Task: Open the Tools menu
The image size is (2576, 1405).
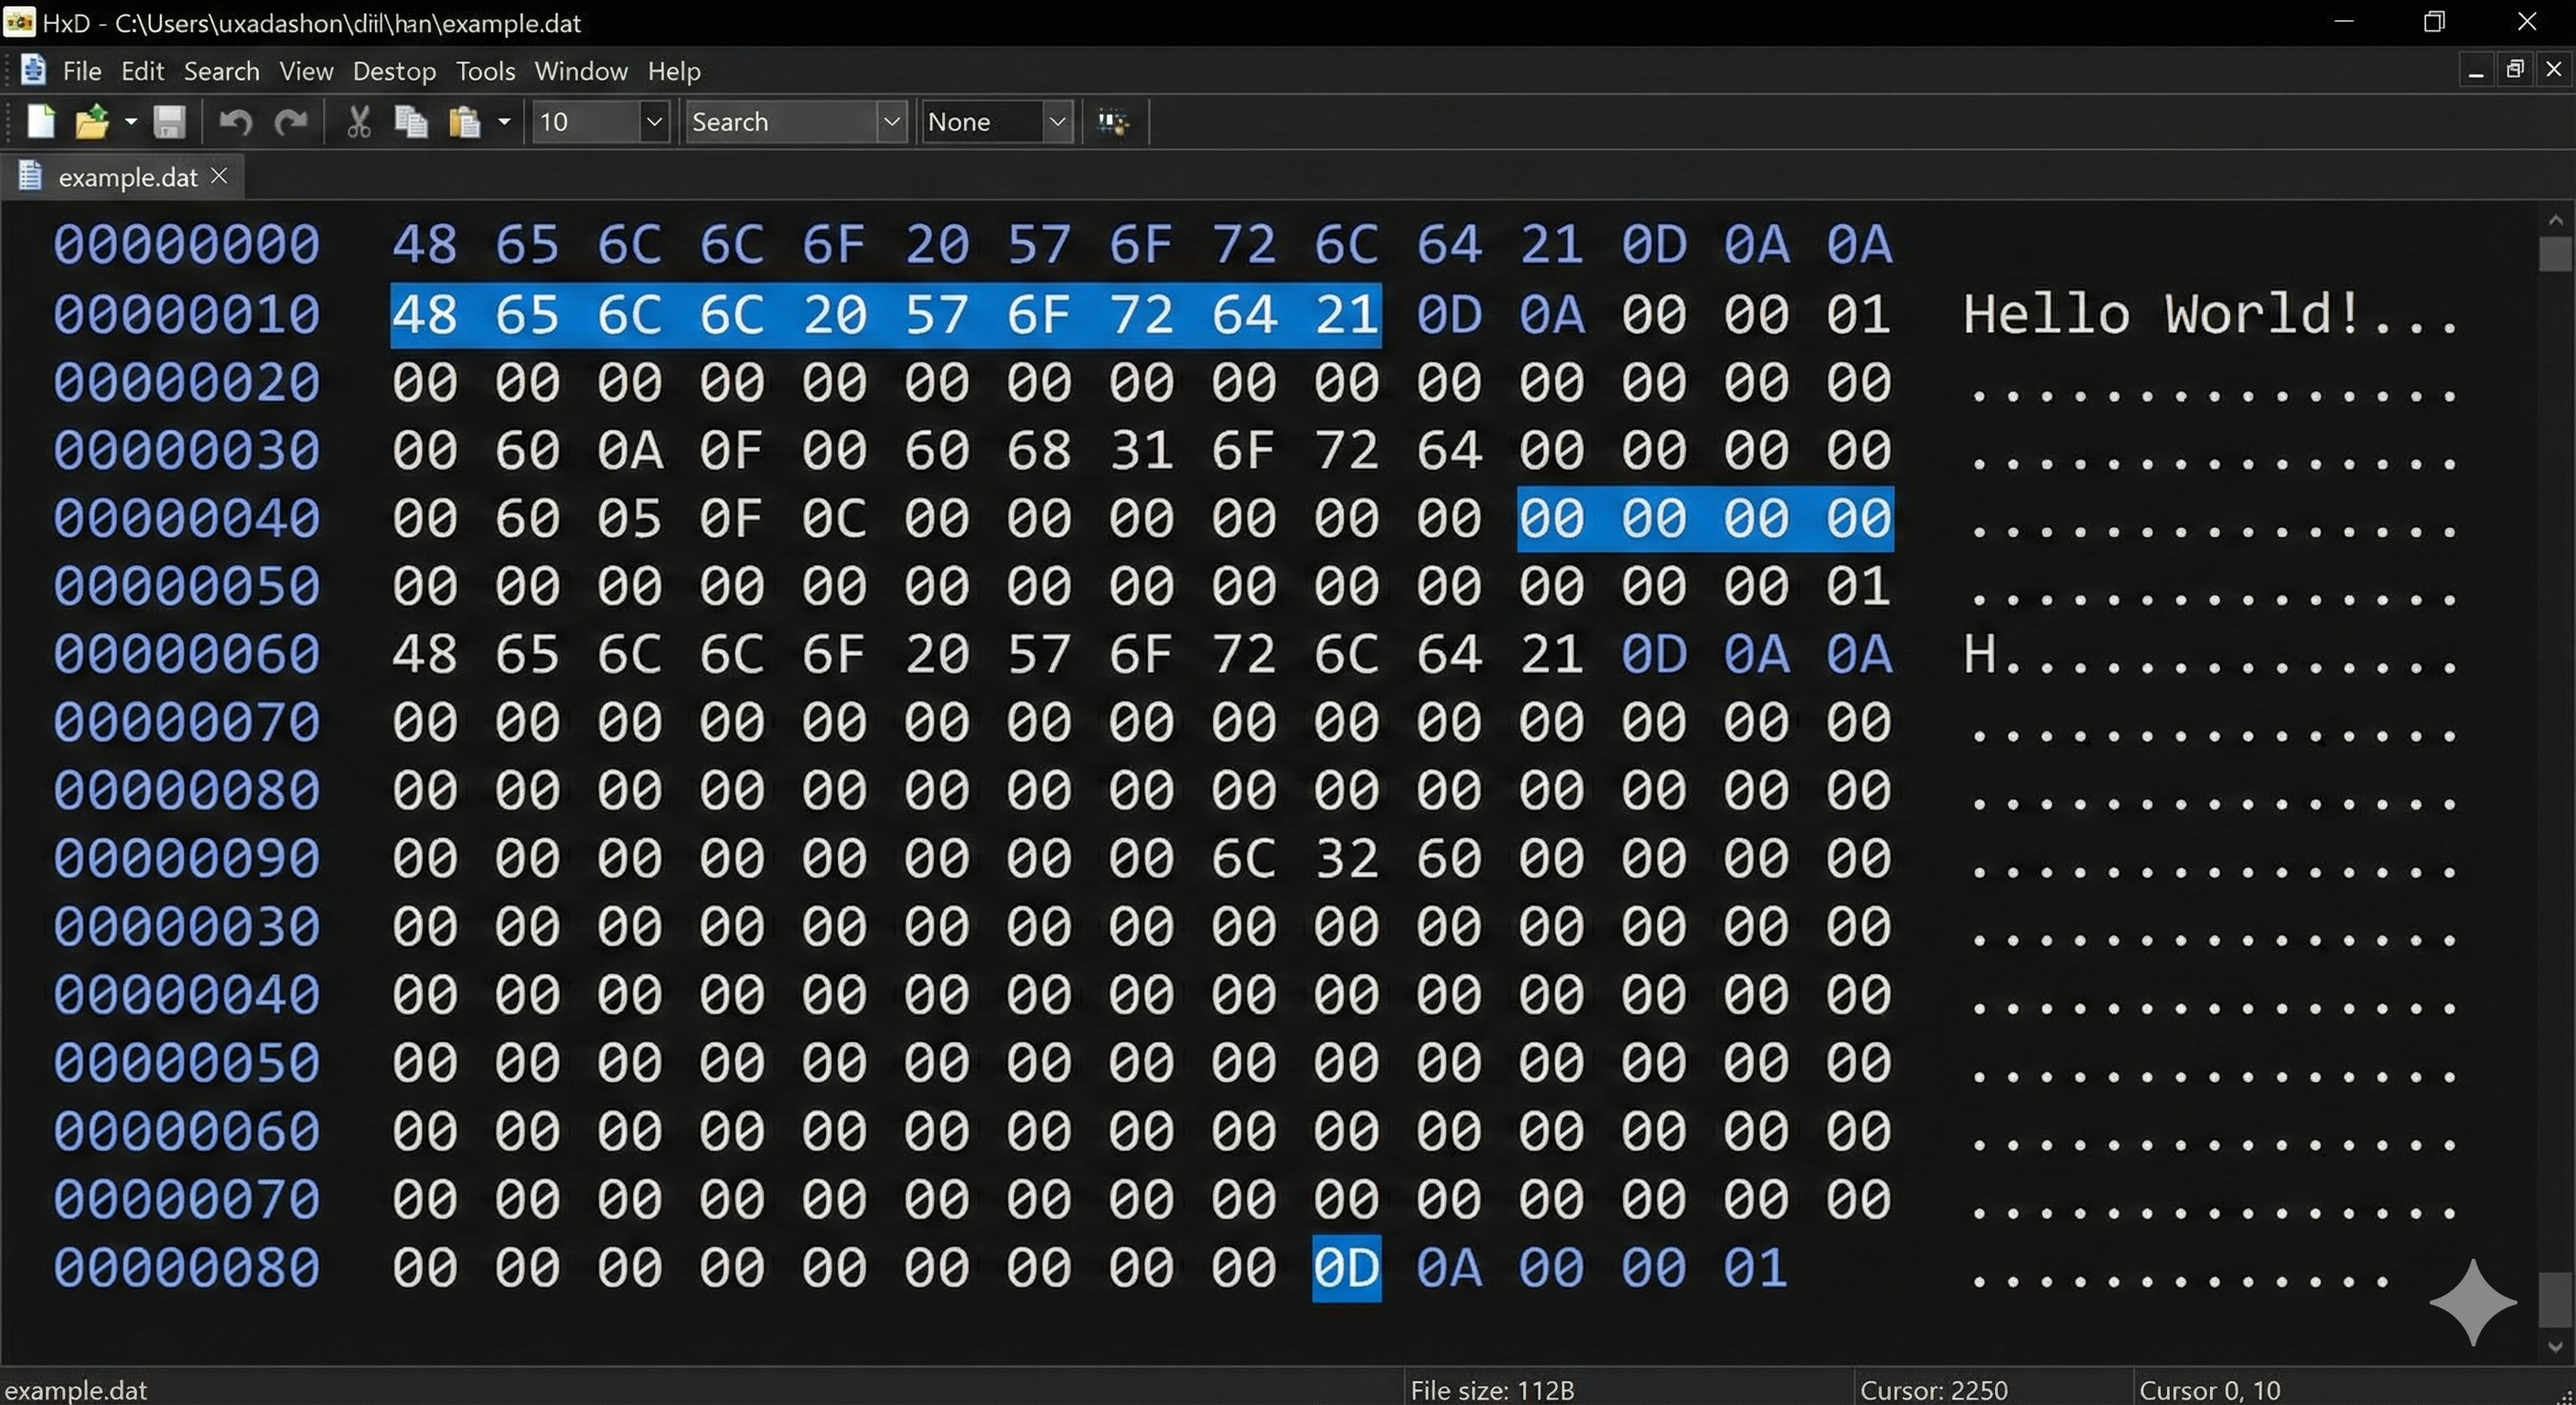Action: click(x=485, y=71)
